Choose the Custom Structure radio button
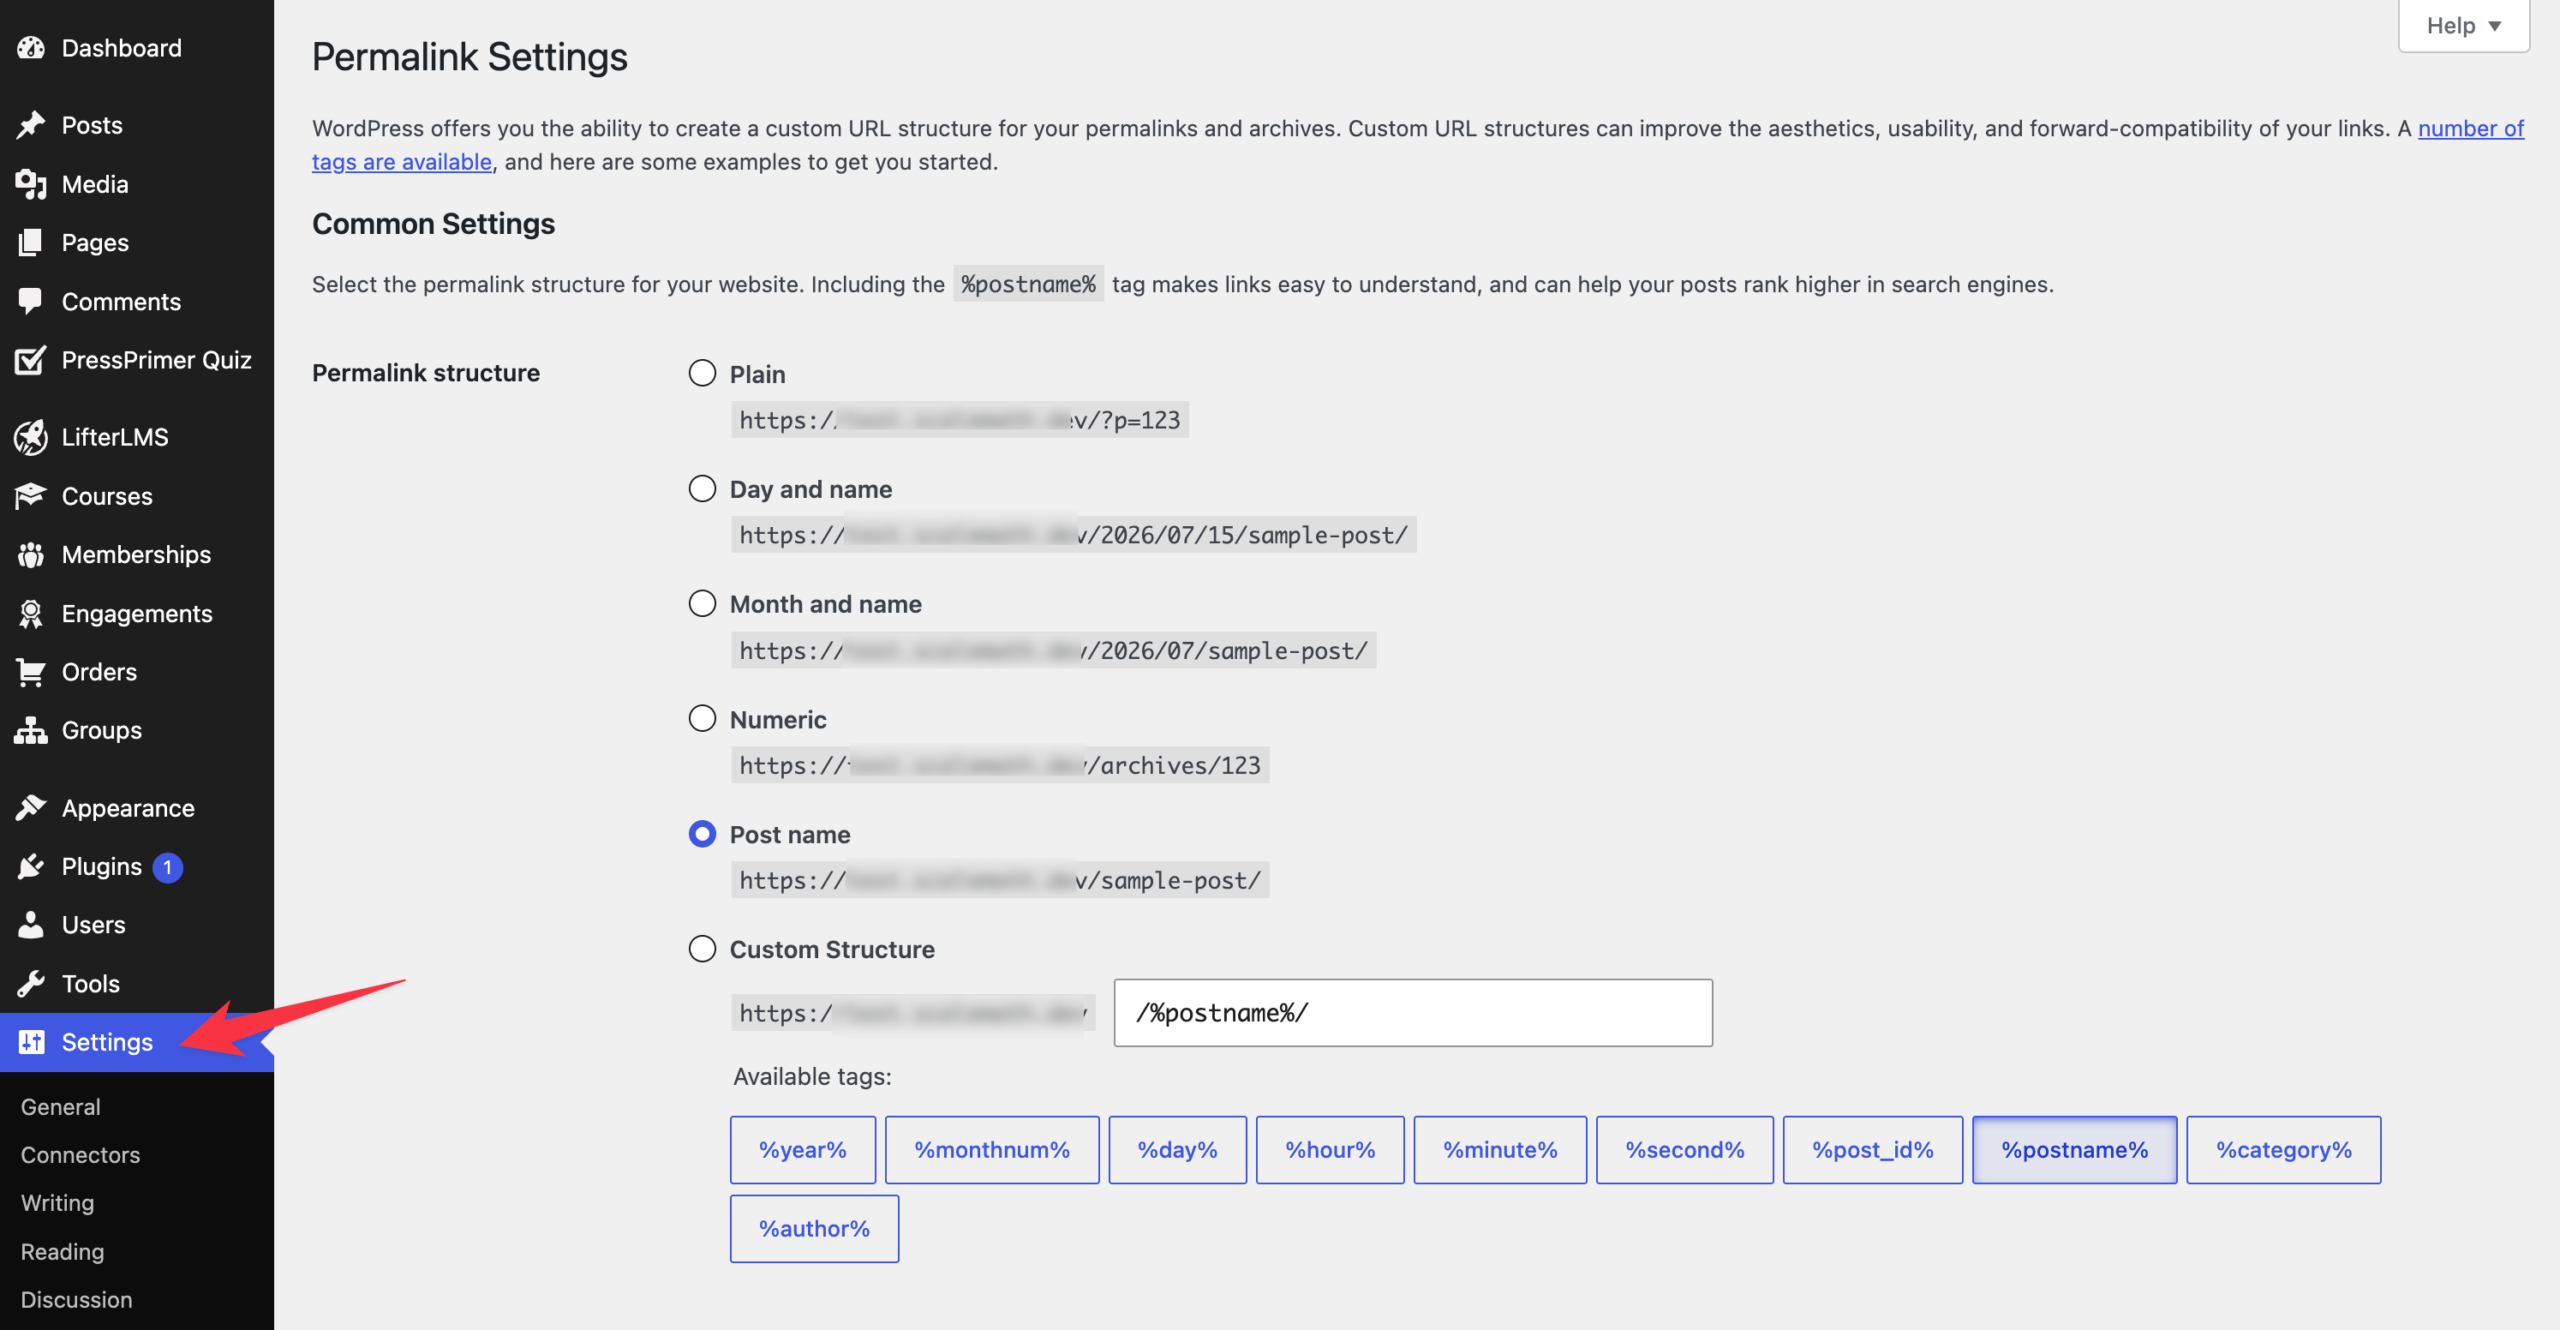The image size is (2560, 1330). click(702, 949)
